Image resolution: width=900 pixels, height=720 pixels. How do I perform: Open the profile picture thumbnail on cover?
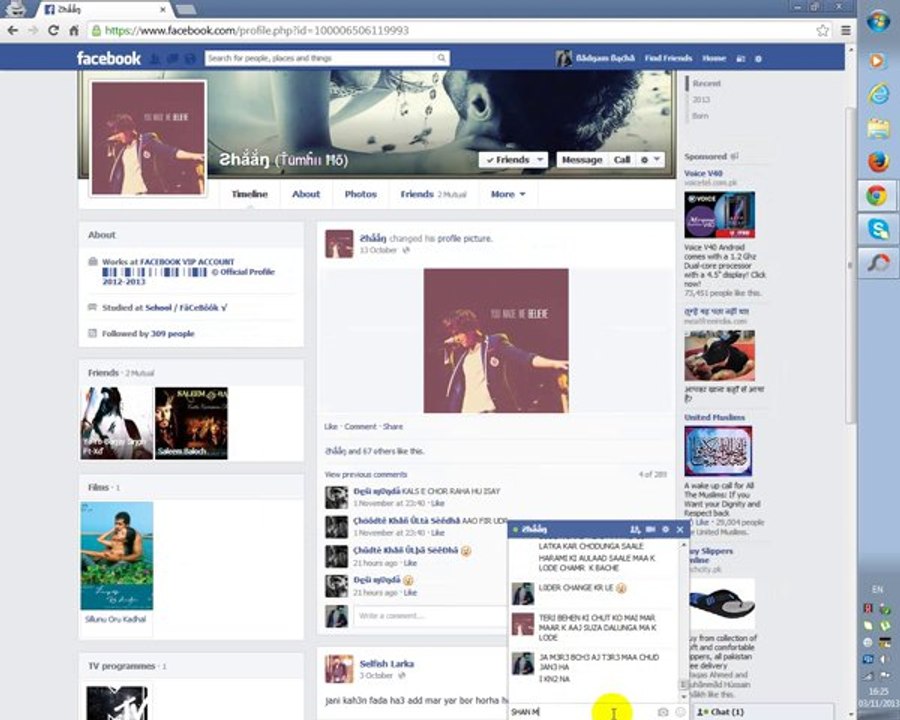tap(148, 138)
